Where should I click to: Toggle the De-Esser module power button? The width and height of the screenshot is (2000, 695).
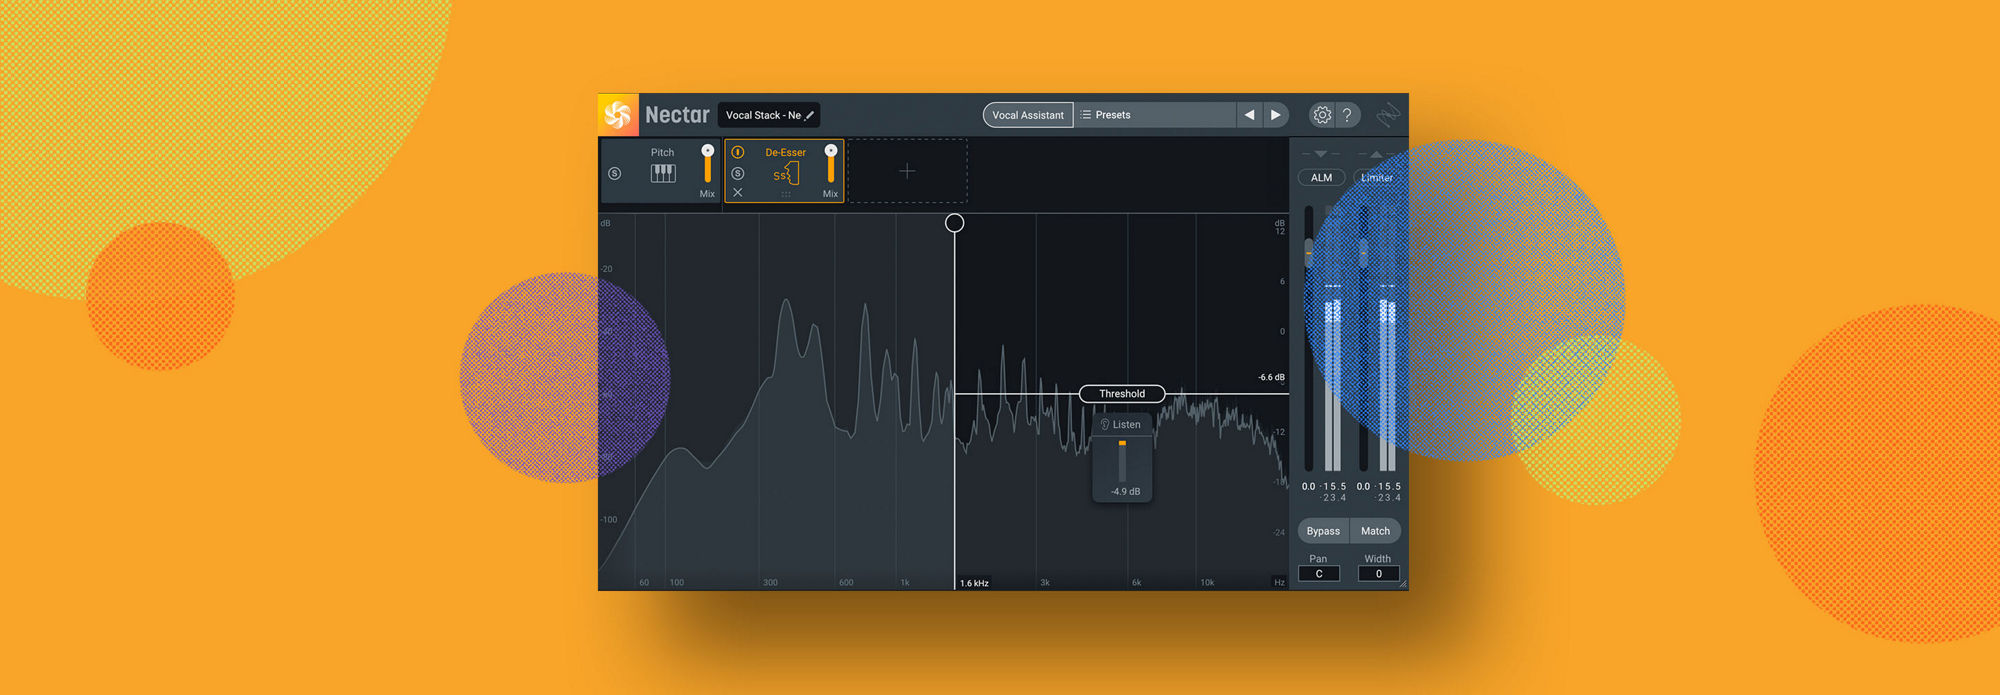[x=738, y=152]
